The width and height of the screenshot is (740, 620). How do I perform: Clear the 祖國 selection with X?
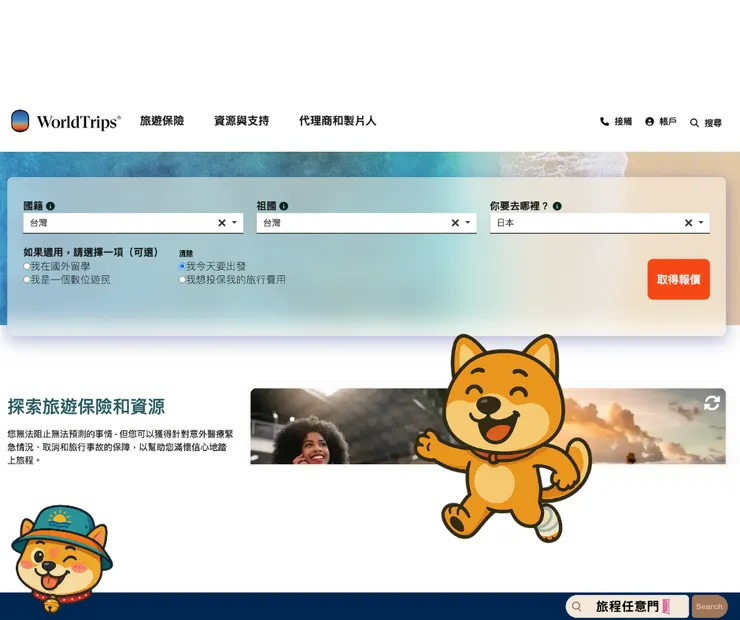[x=455, y=223]
